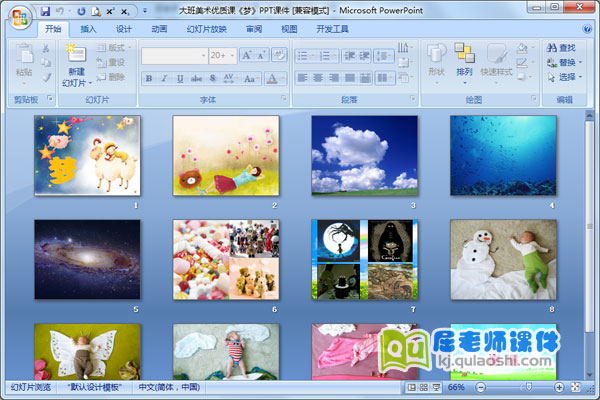
Task: Switch to the Developer Tools tab
Action: click(x=332, y=29)
